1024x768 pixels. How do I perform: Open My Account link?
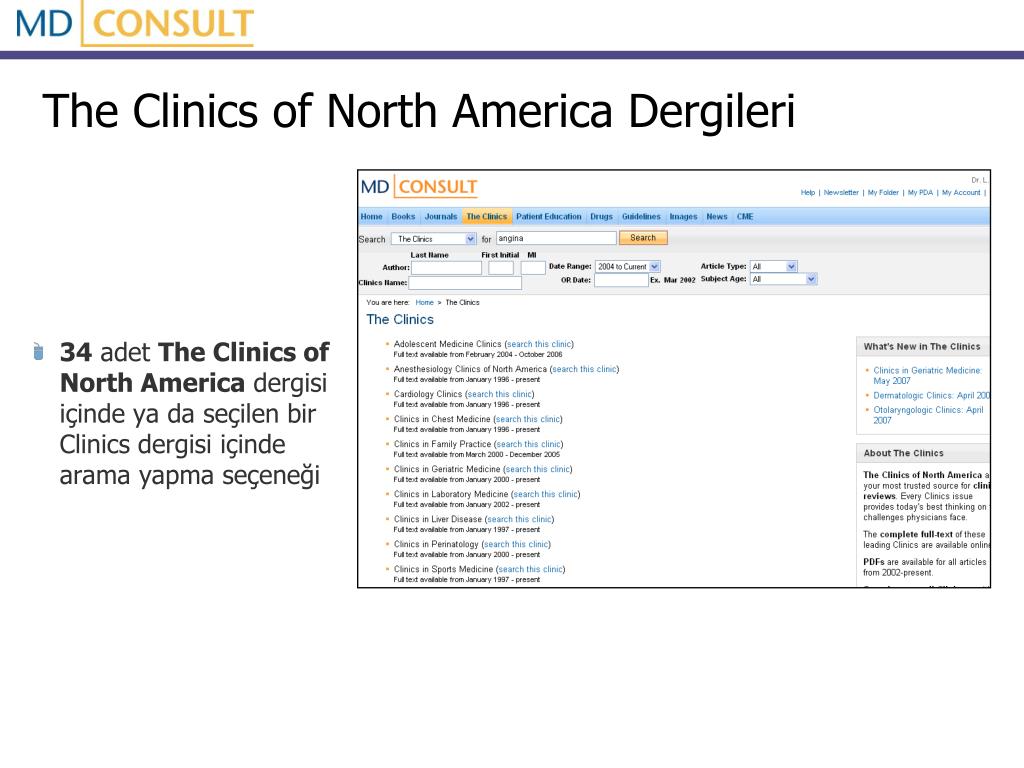click(x=961, y=193)
